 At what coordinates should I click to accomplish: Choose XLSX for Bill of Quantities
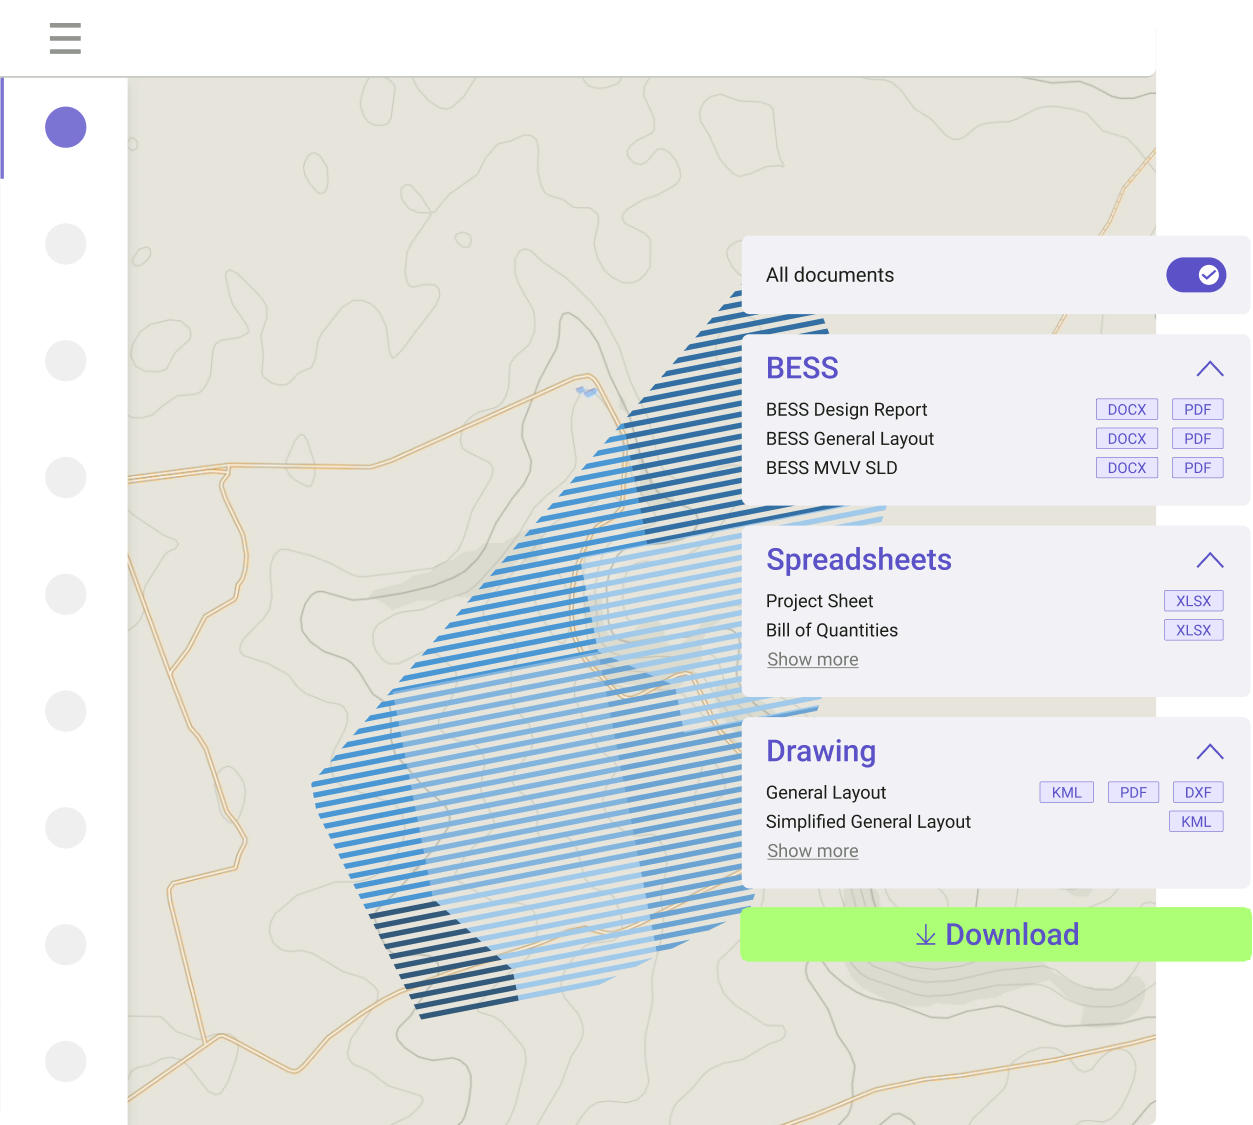[x=1193, y=630]
